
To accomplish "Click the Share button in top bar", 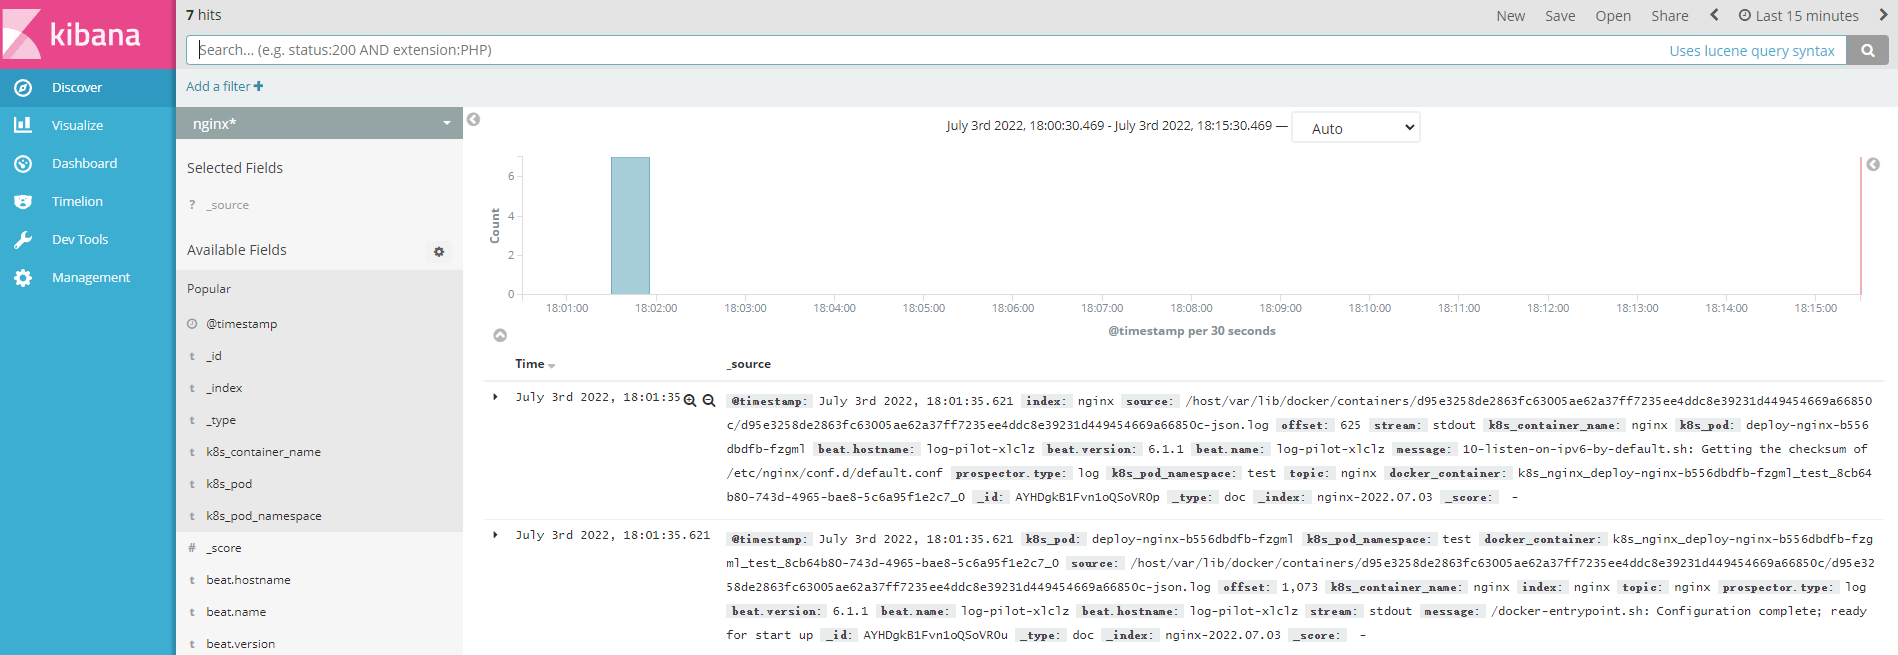I will [1670, 16].
